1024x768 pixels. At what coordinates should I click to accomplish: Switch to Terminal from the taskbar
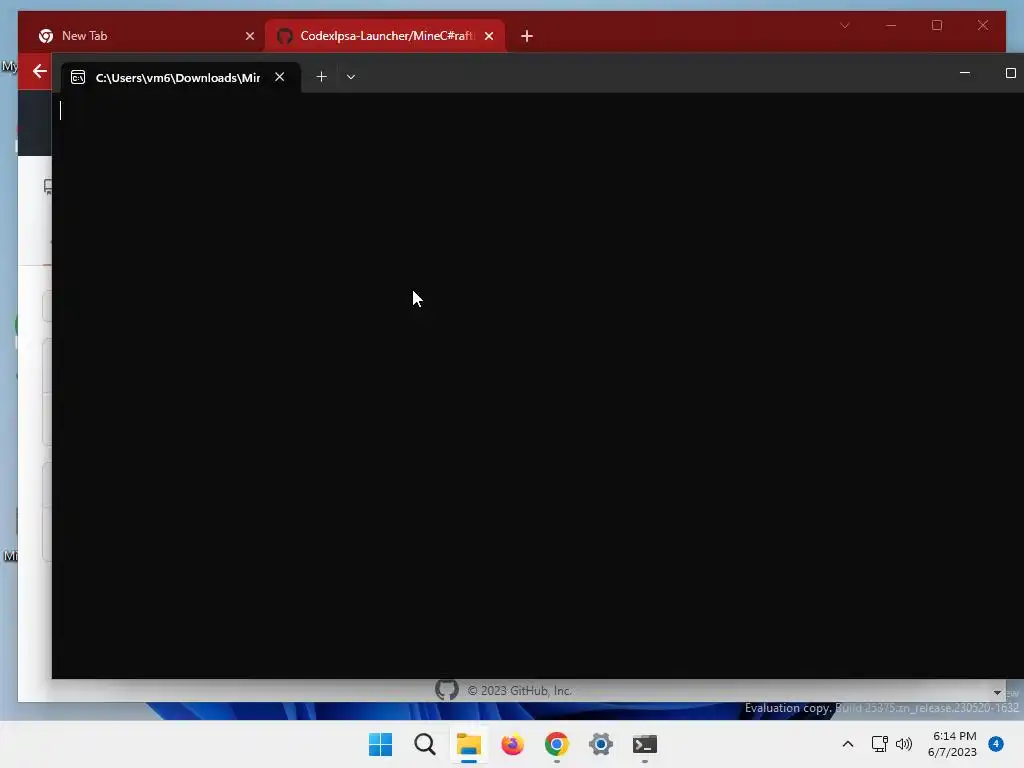(x=645, y=744)
